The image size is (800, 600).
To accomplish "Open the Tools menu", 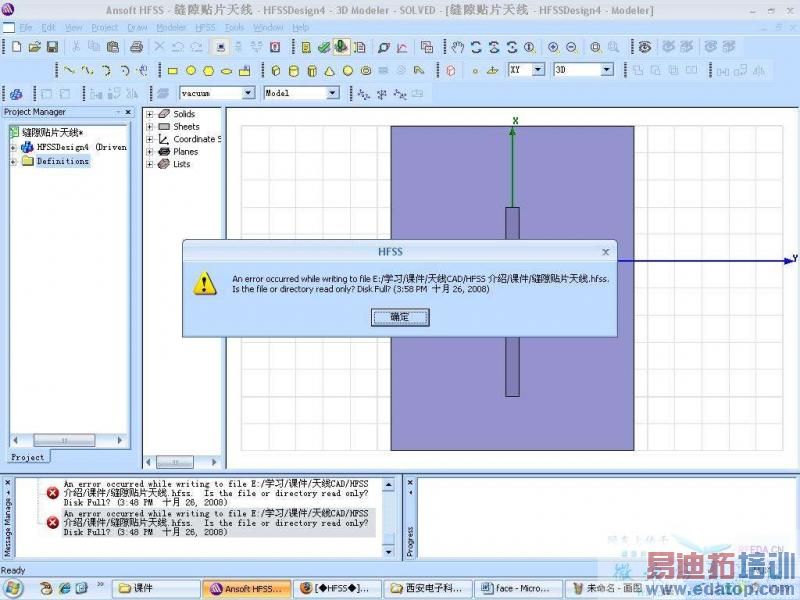I will 235,28.
